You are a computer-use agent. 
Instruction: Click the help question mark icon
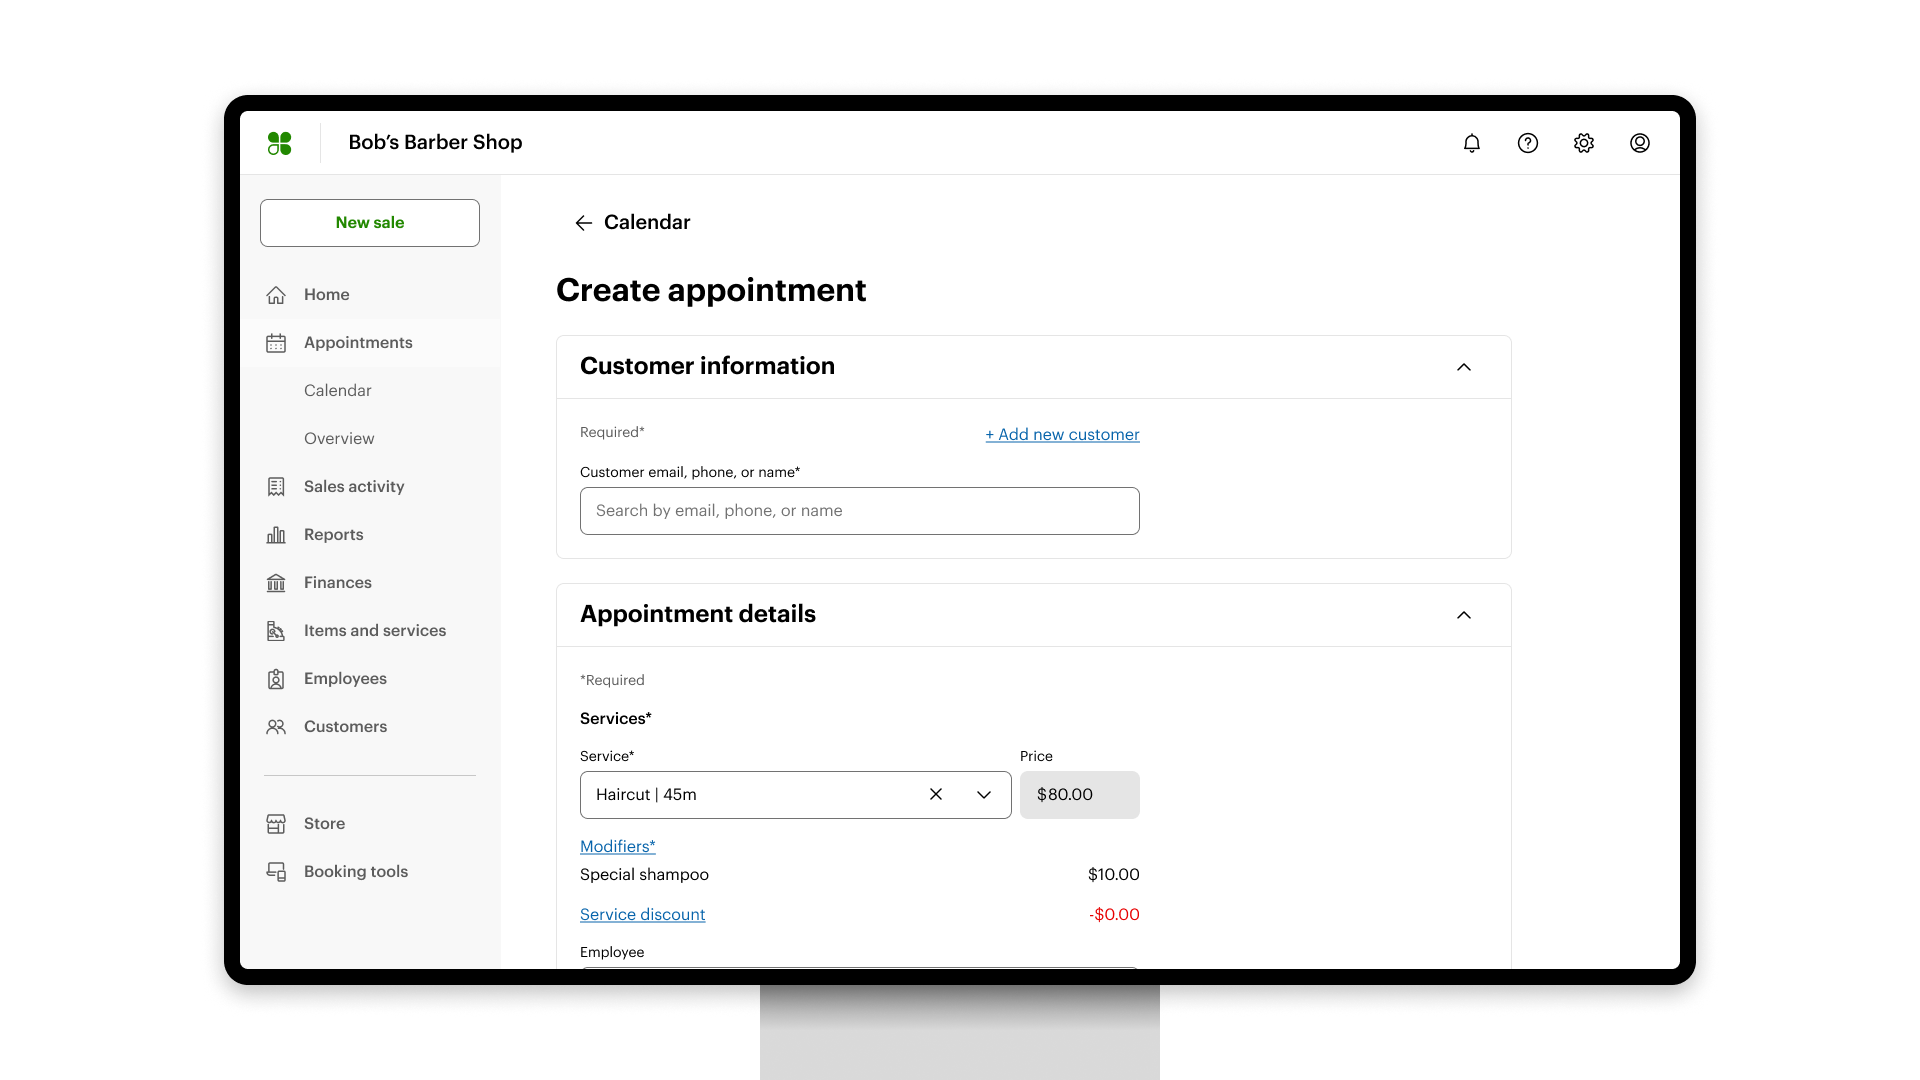point(1527,143)
